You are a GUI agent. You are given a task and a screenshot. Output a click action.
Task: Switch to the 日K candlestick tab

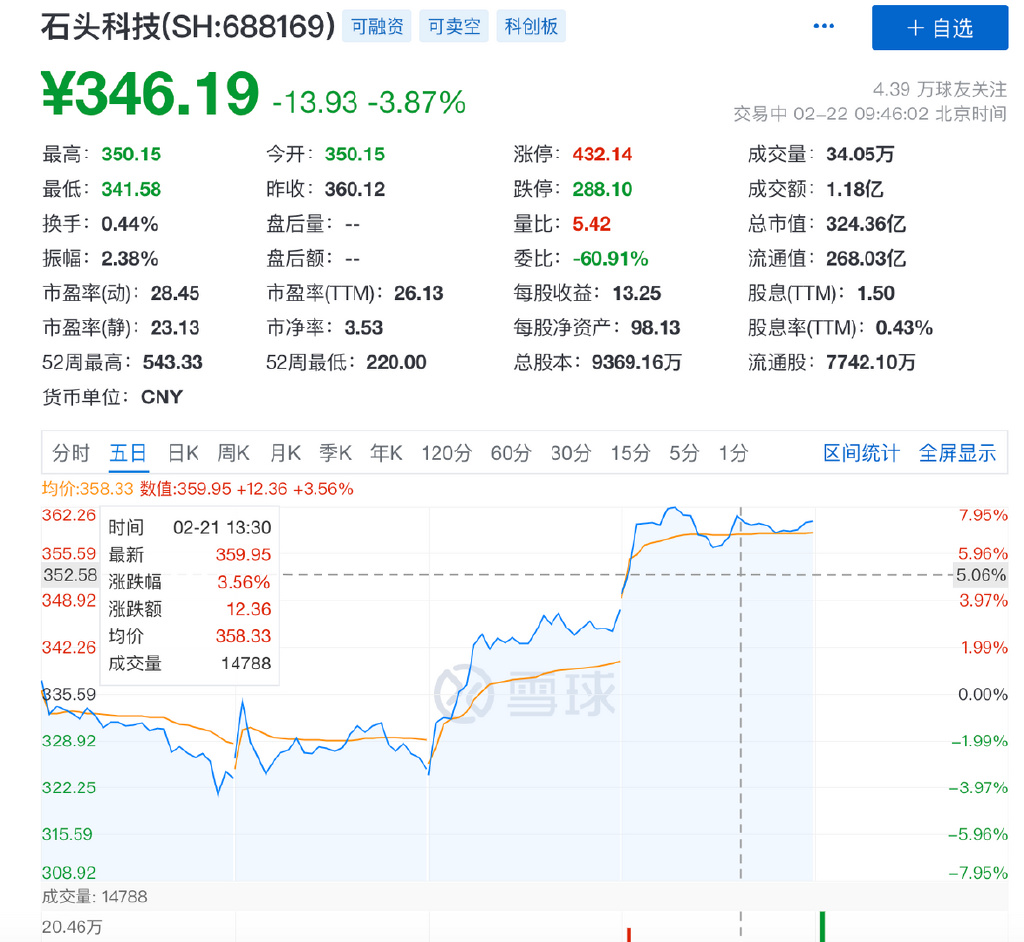click(183, 453)
